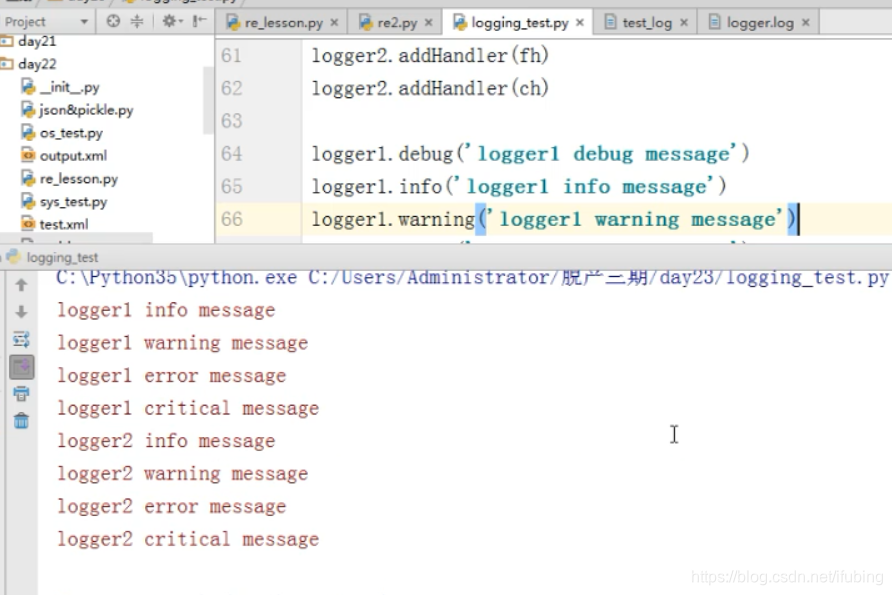
Task: Click console output 'logger1 critical message'
Action: [188, 408]
